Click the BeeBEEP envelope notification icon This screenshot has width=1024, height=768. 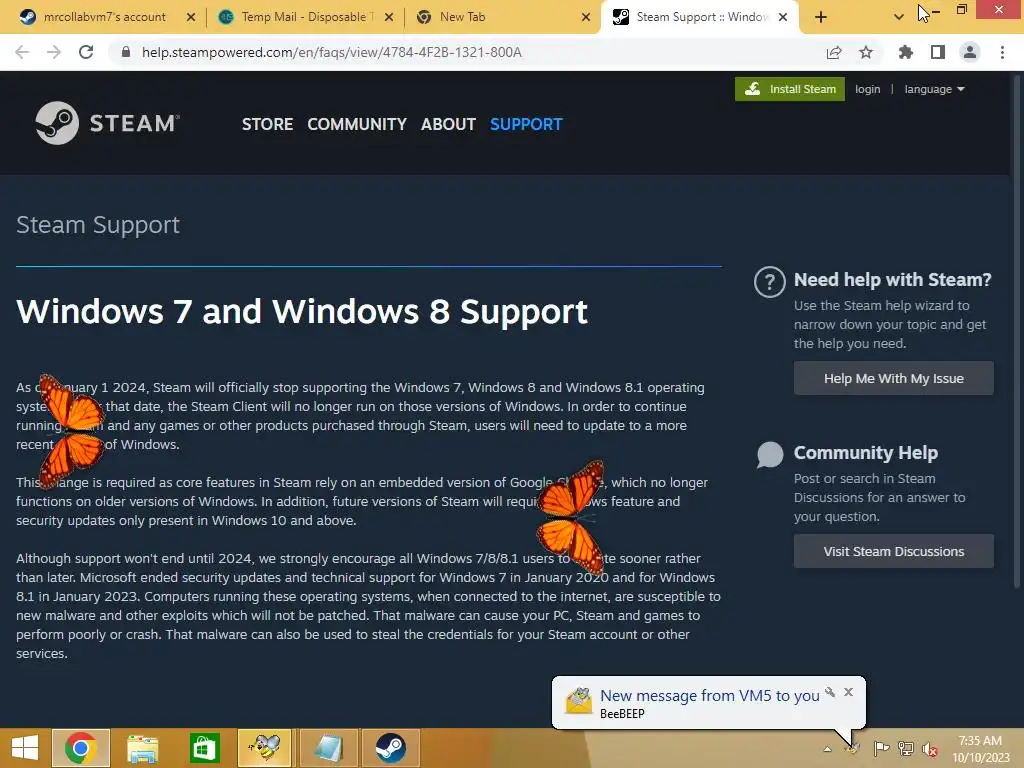pos(578,702)
